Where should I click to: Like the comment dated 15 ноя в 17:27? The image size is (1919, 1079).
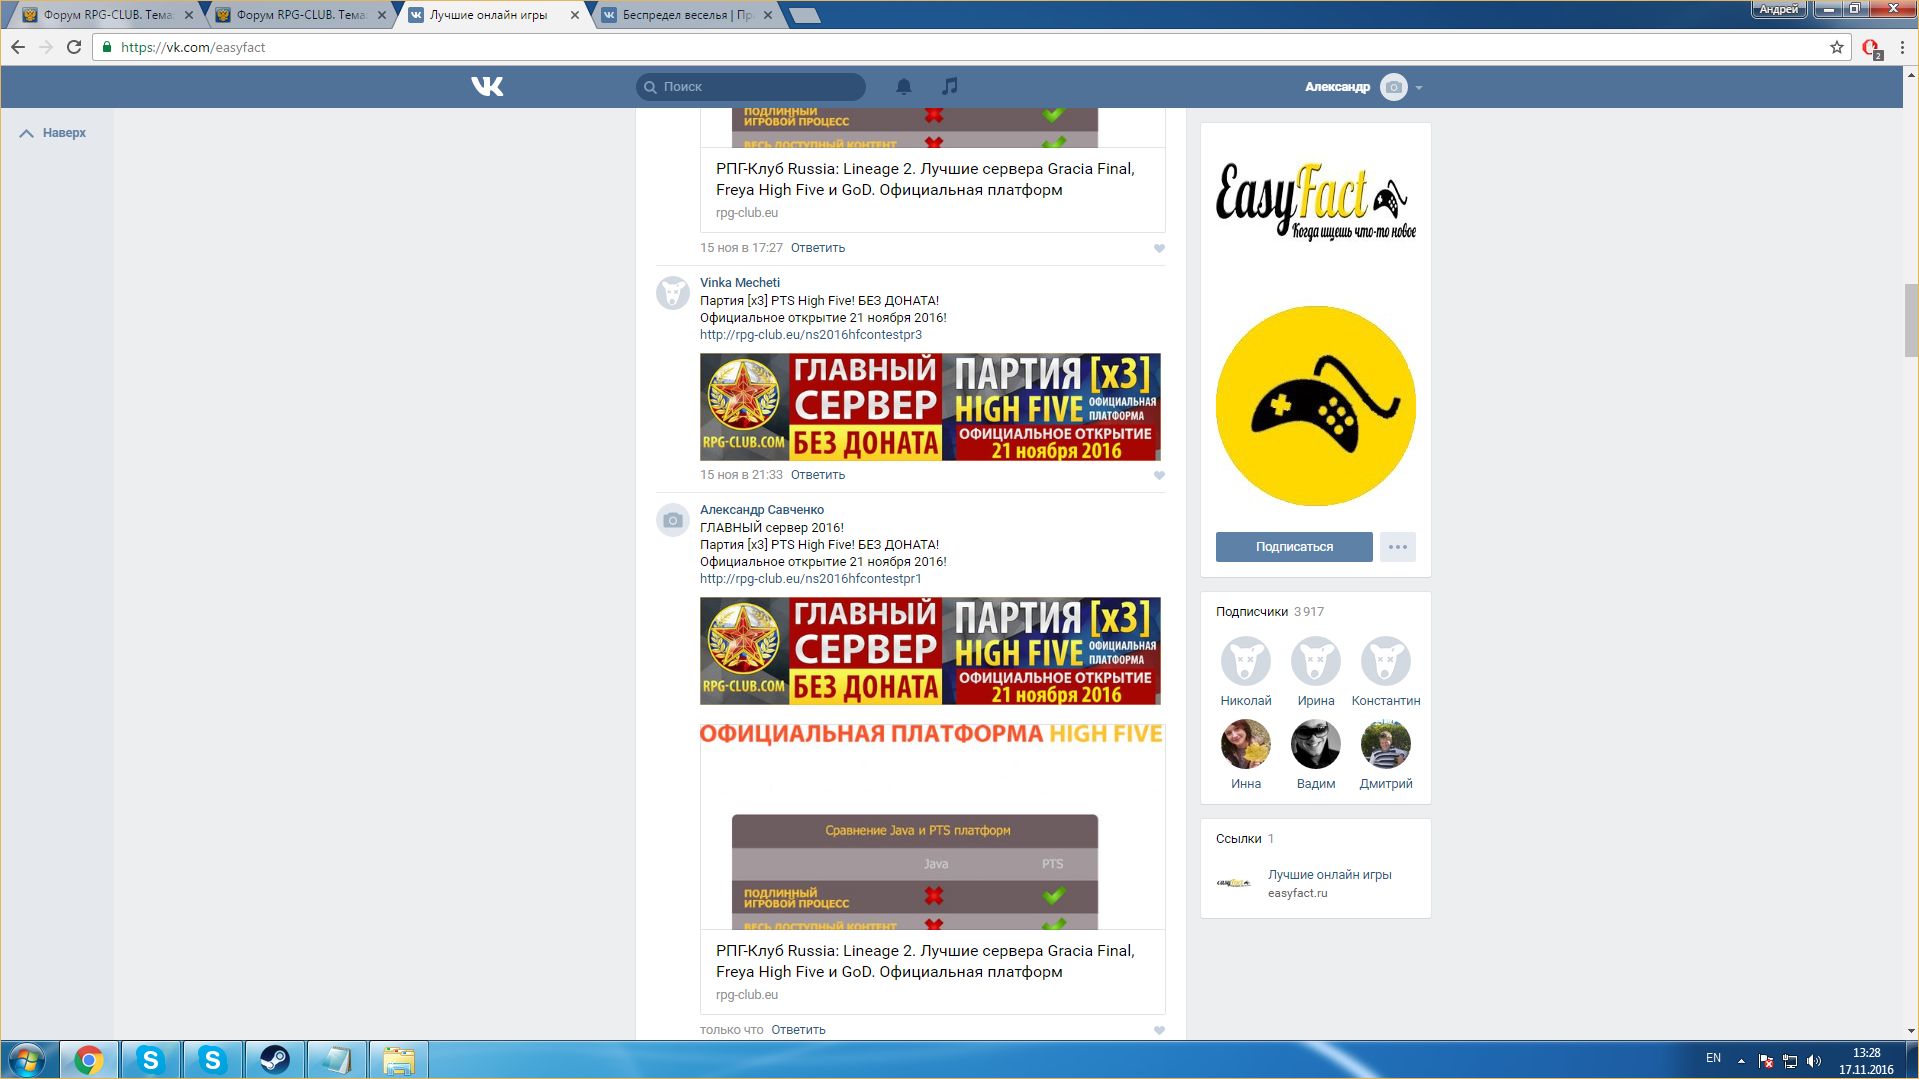click(1159, 248)
